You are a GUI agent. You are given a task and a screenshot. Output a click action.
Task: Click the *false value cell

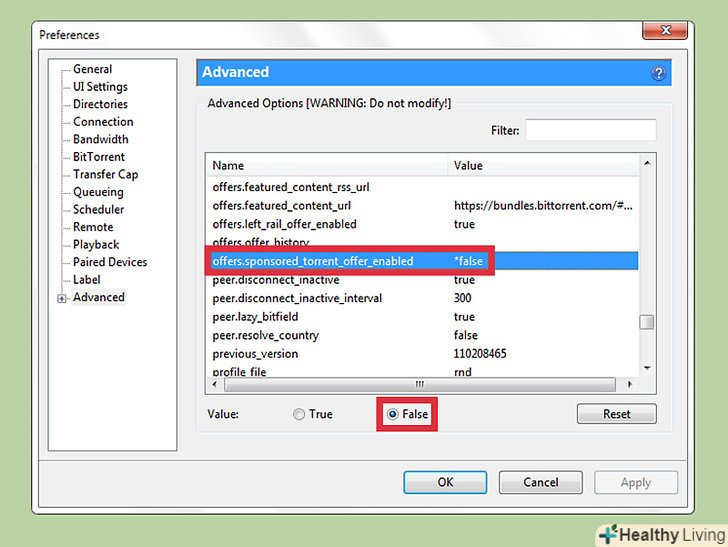[468, 261]
